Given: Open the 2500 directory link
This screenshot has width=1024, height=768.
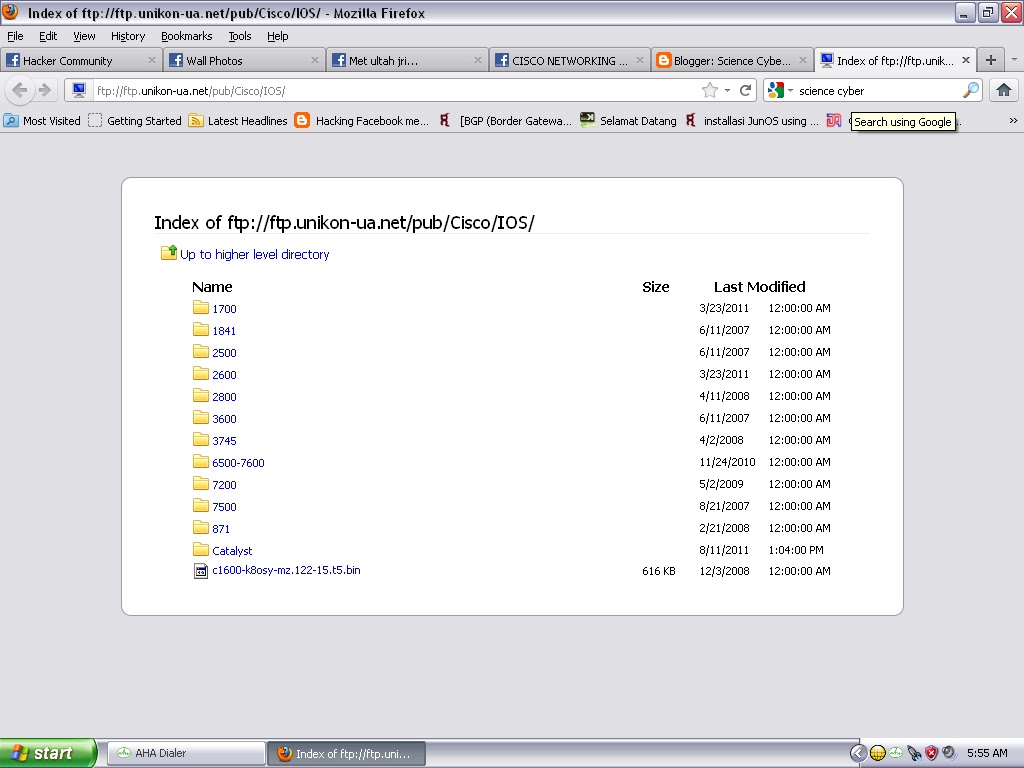Looking at the screenshot, I should click(x=224, y=353).
